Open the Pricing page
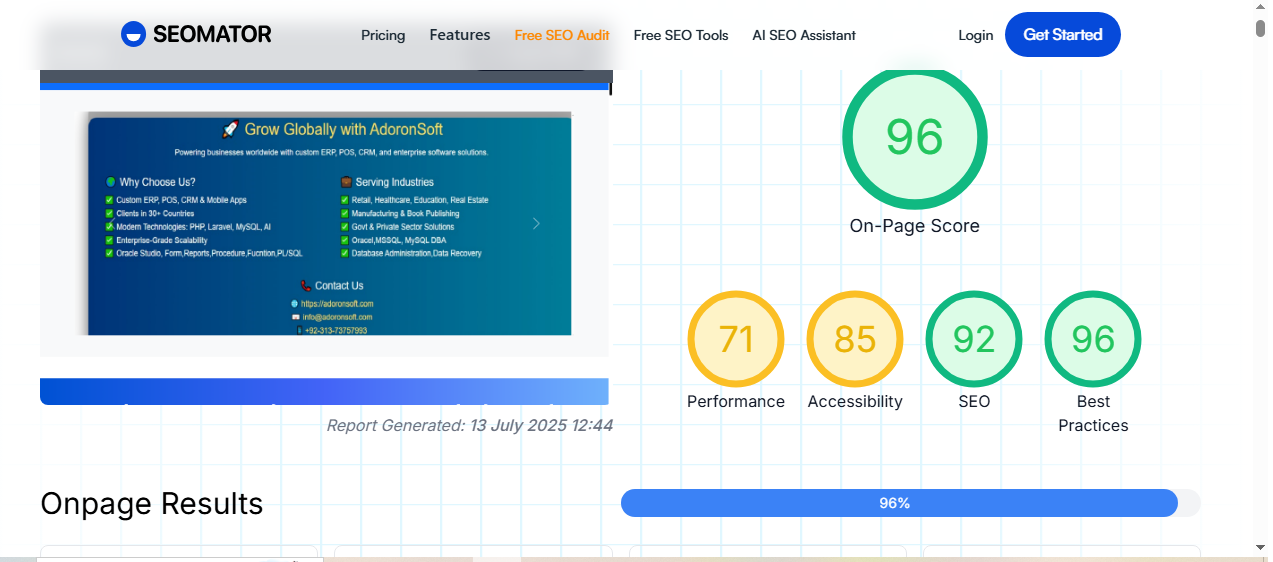This screenshot has width=1273, height=562. tap(383, 35)
